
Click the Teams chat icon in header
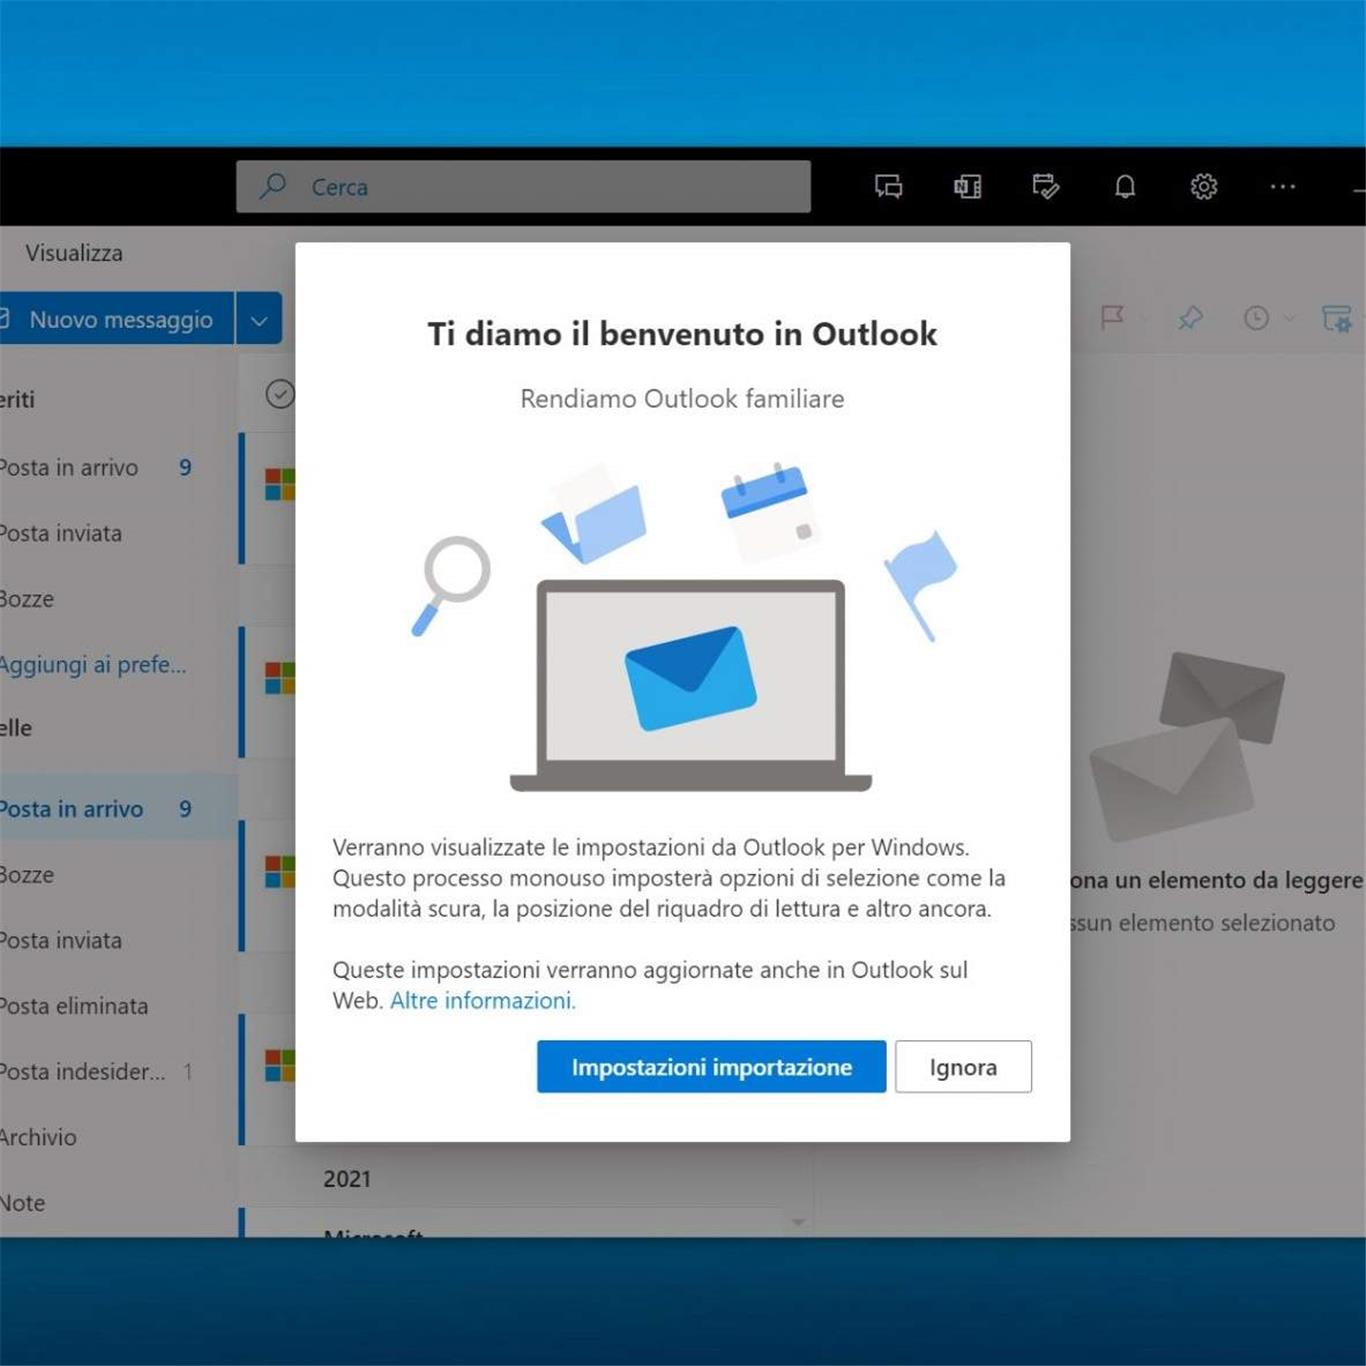tap(888, 187)
